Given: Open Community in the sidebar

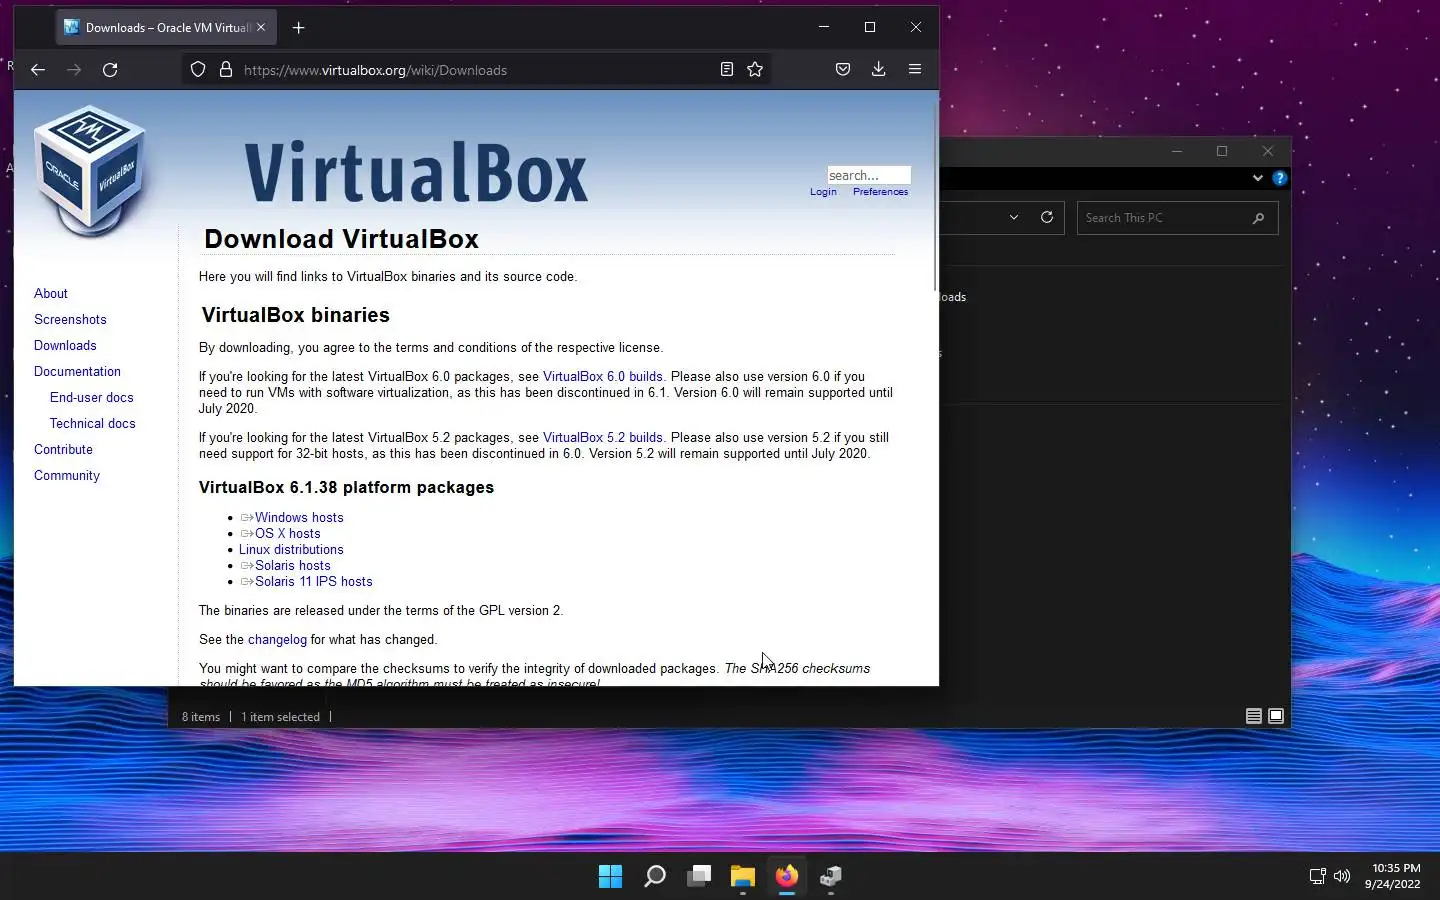Looking at the screenshot, I should click(67, 476).
